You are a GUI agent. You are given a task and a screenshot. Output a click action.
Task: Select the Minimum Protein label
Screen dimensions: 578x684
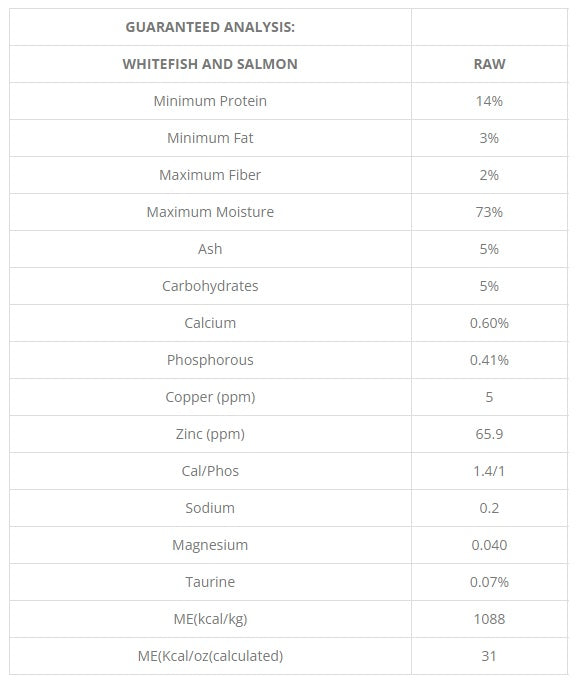click(210, 101)
